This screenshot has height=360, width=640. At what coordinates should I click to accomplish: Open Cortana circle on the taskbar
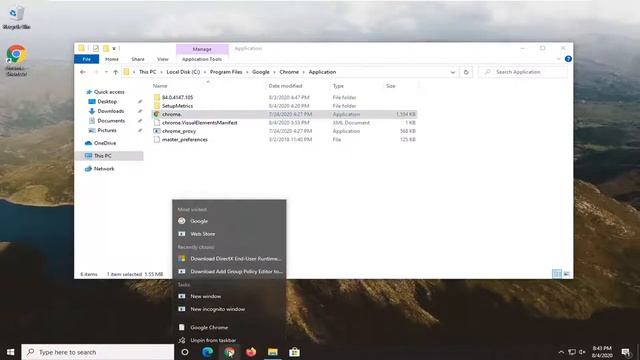point(185,352)
